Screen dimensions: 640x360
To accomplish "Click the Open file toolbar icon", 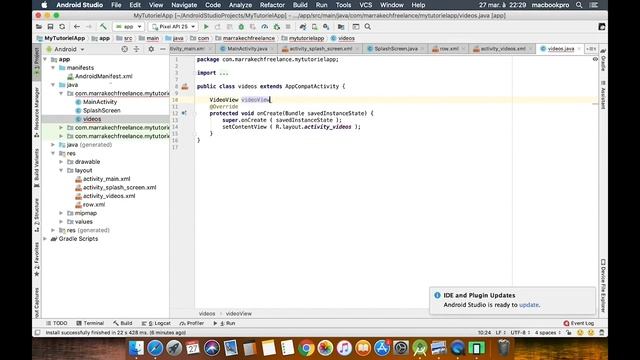I will 39,27.
